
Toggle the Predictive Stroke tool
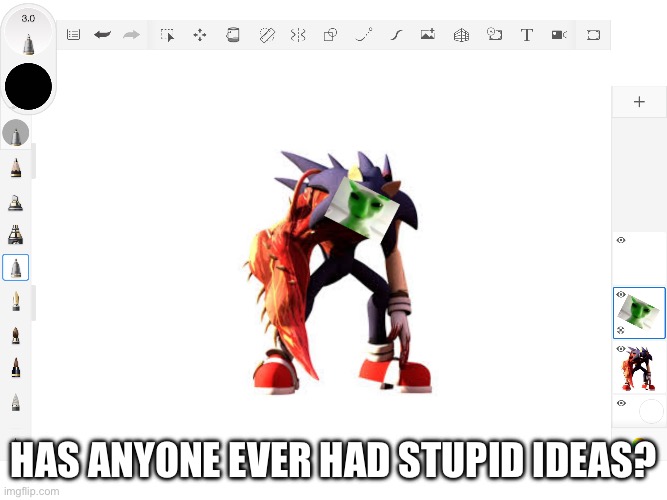[x=364, y=34]
